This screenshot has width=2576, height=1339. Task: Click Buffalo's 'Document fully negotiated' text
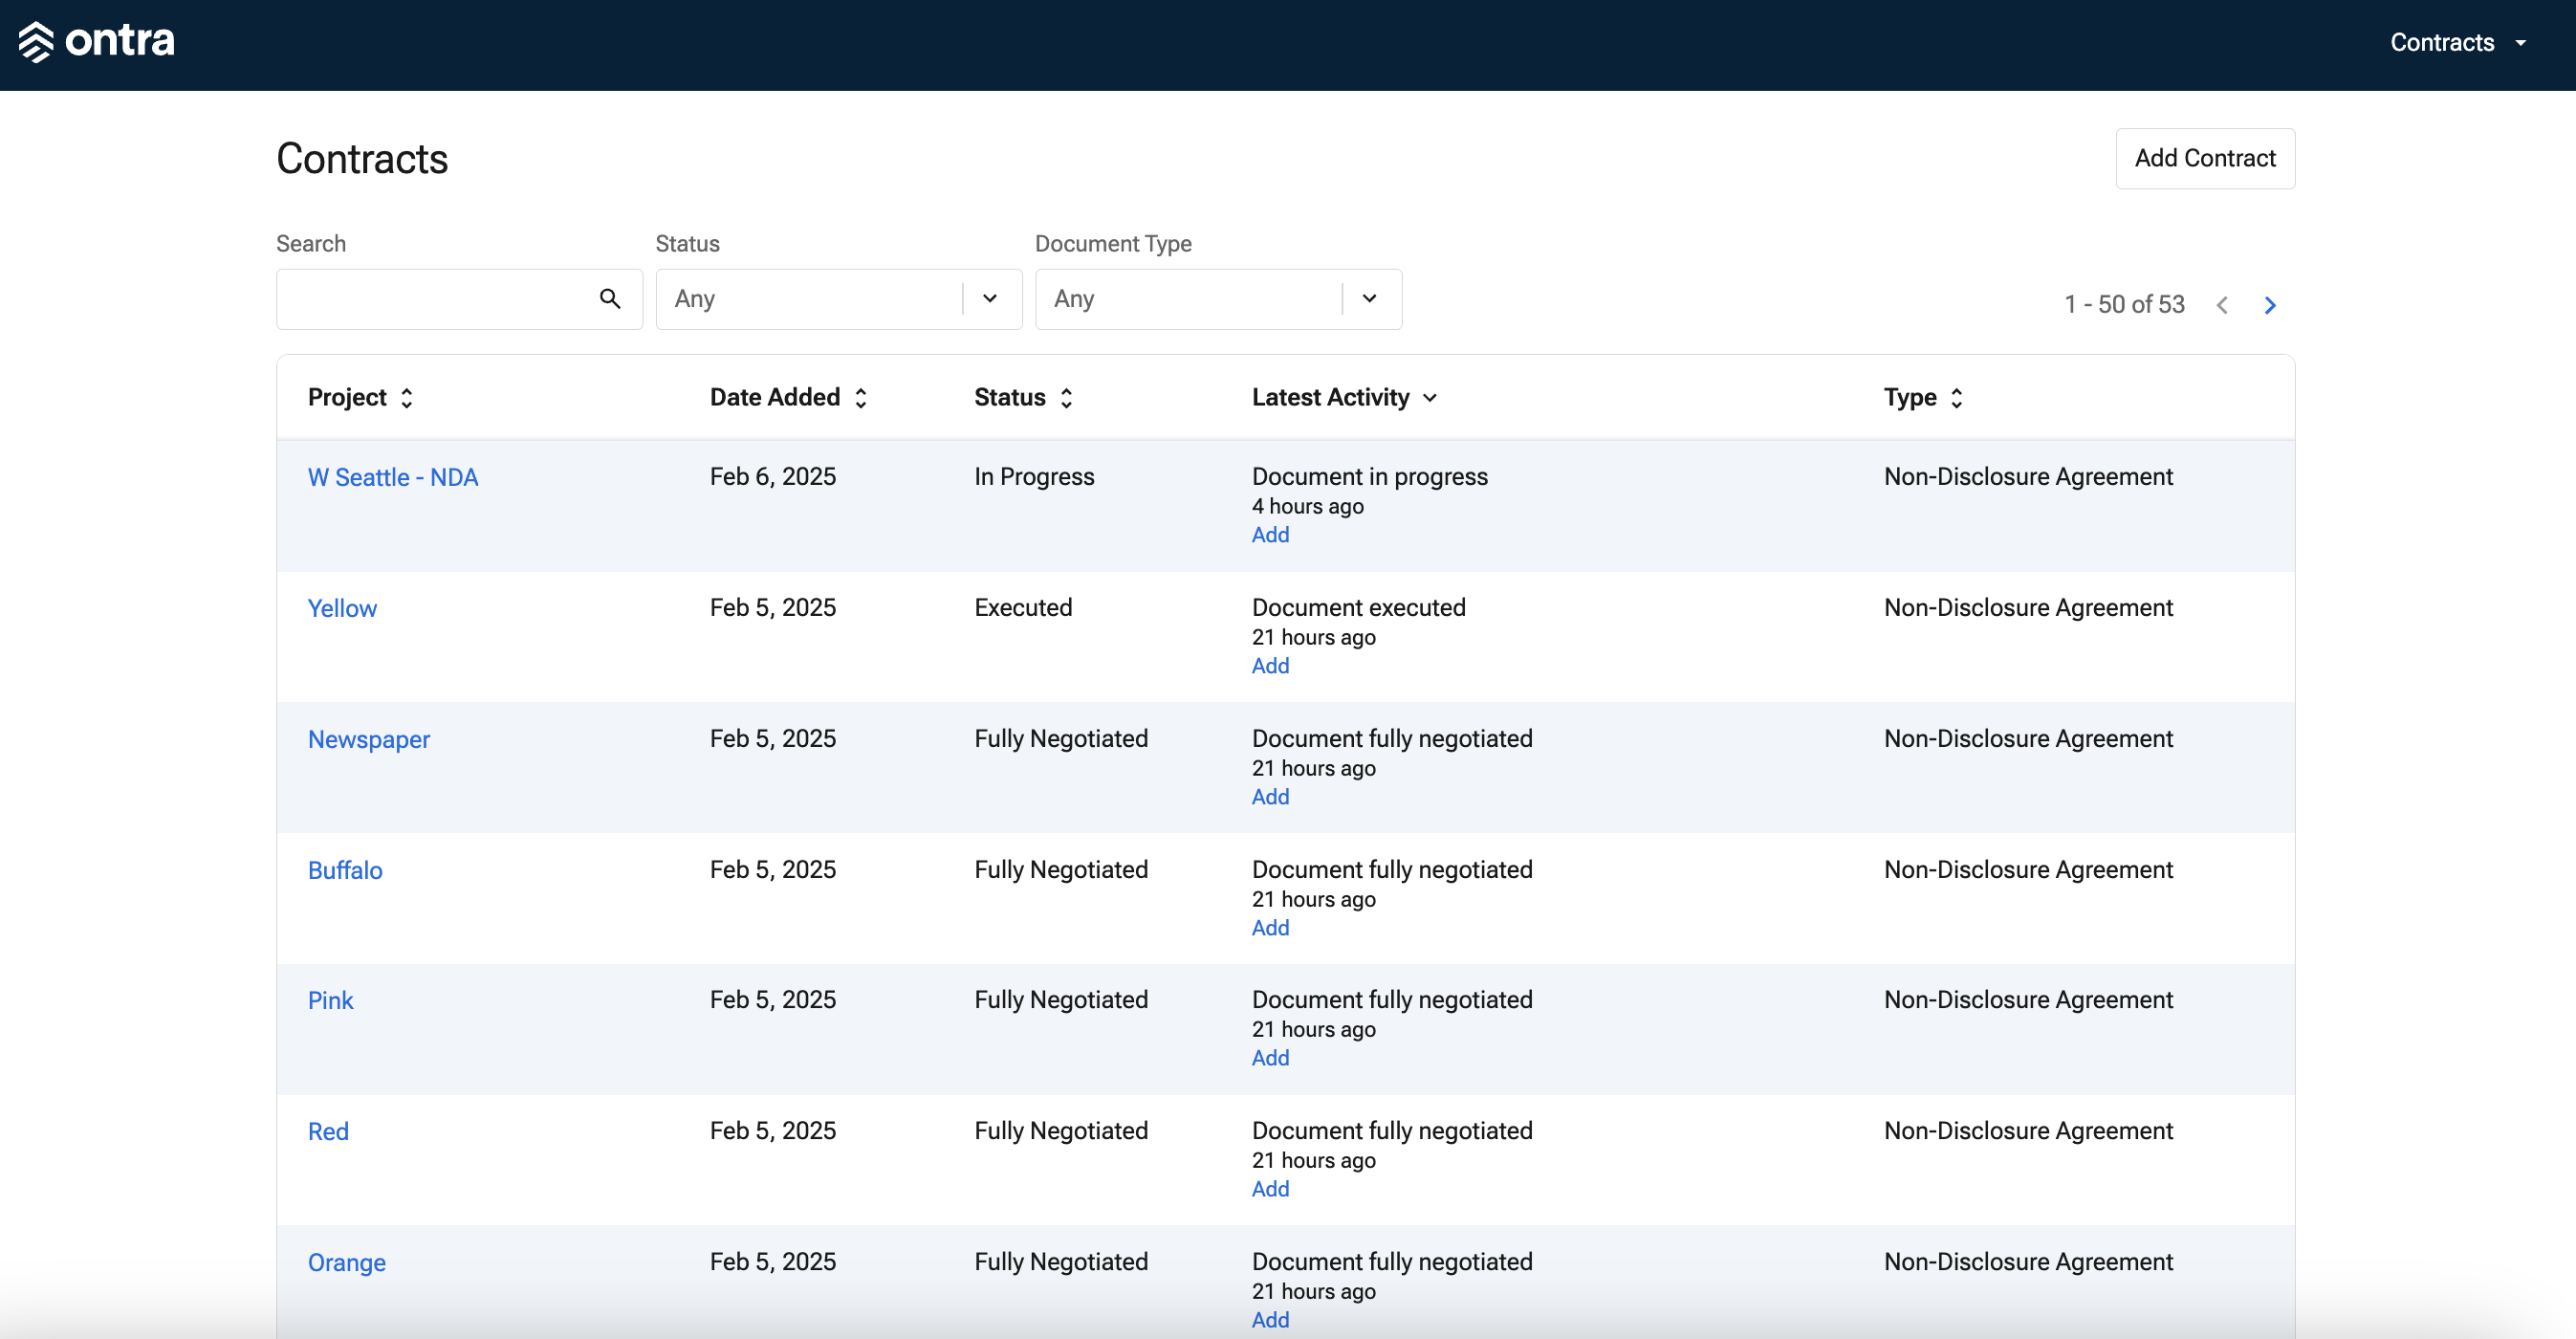click(x=1392, y=870)
